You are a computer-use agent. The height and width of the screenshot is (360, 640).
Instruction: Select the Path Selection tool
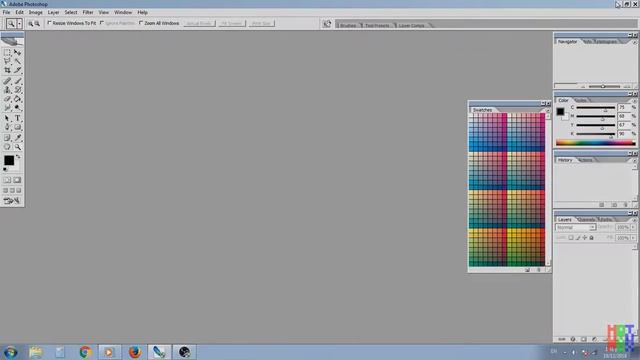[x=7, y=118]
